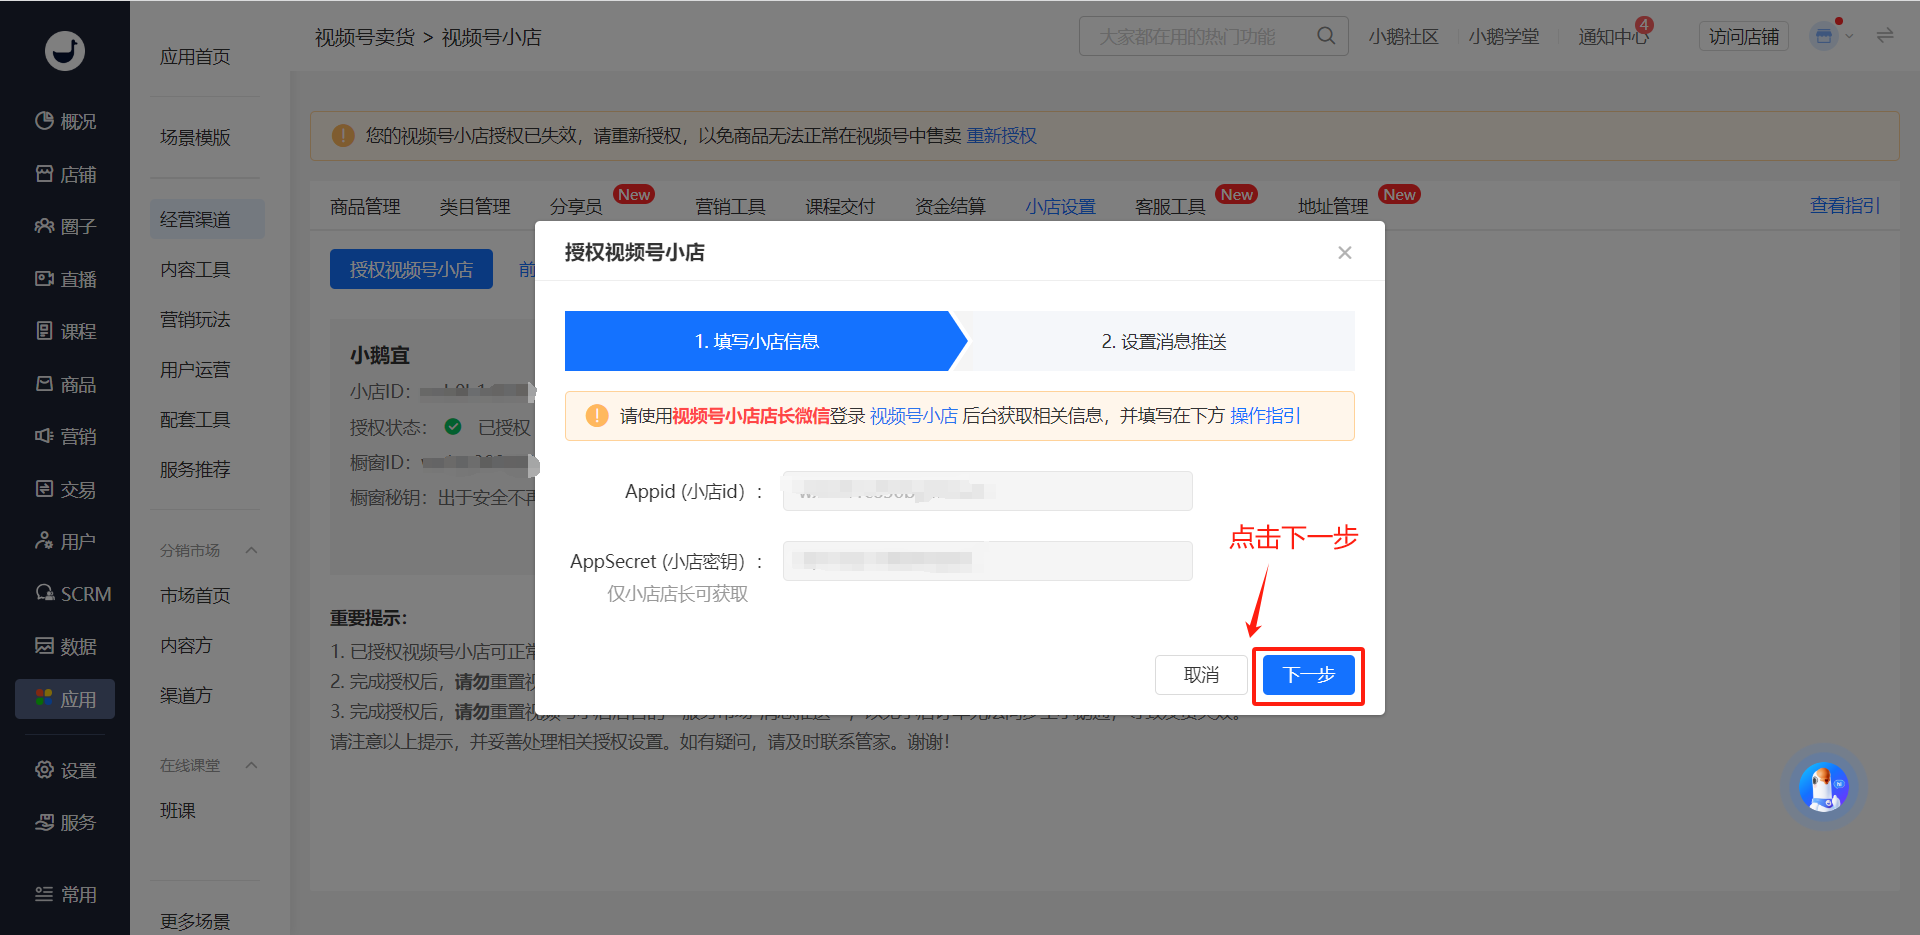Open 通知中心 in top bar
This screenshot has height=935, width=1920.
point(1613,36)
